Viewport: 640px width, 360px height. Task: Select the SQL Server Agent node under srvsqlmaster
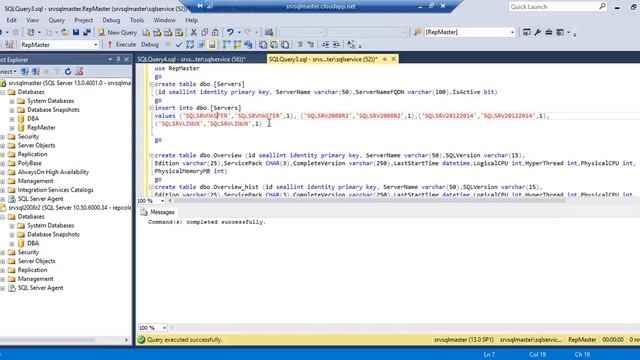point(40,199)
